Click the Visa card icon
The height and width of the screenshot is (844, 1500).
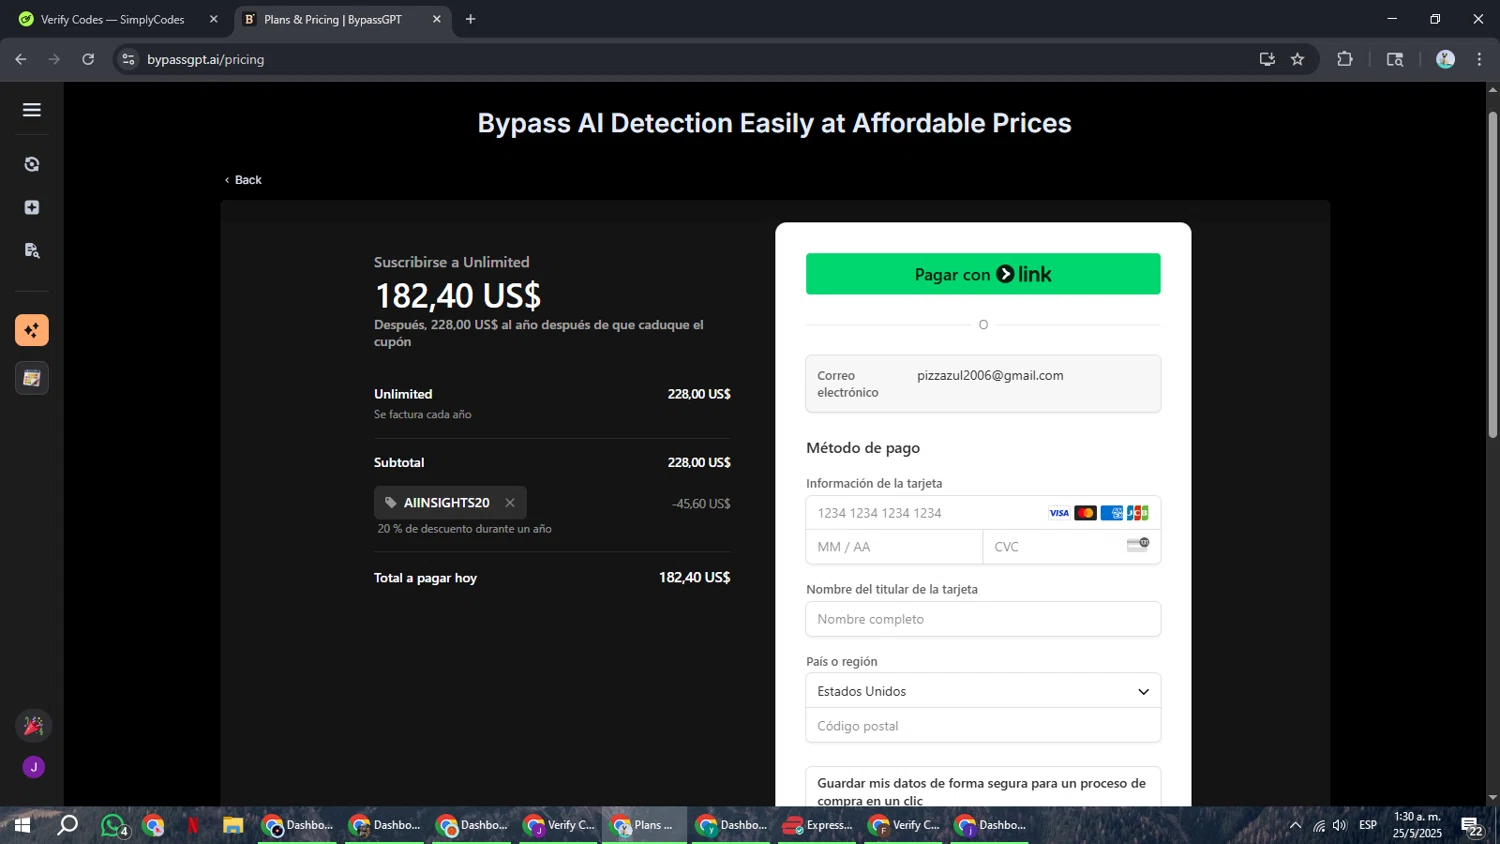pyautogui.click(x=1059, y=513)
